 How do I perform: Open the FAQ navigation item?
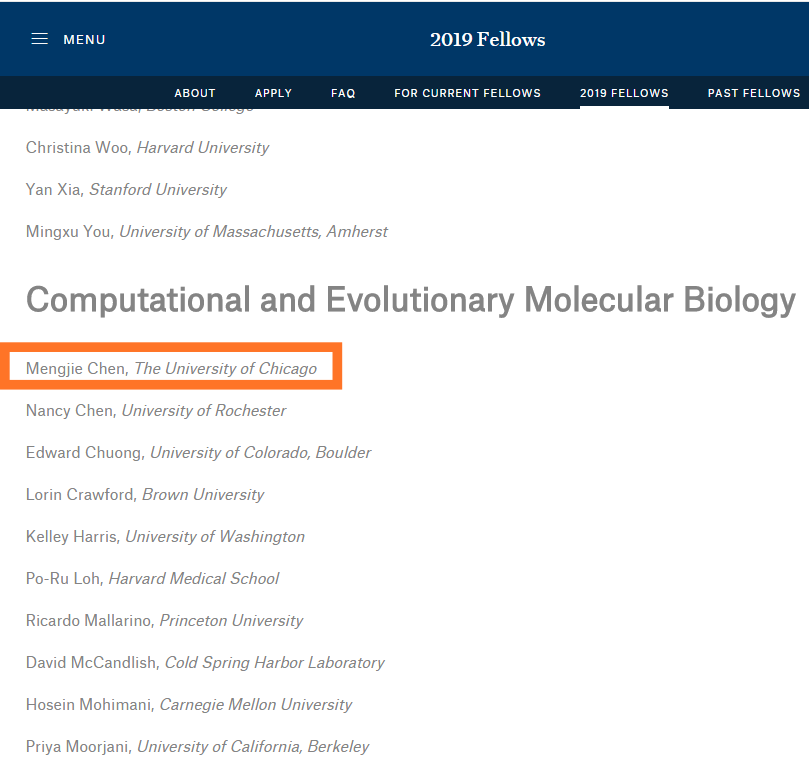pyautogui.click(x=343, y=93)
